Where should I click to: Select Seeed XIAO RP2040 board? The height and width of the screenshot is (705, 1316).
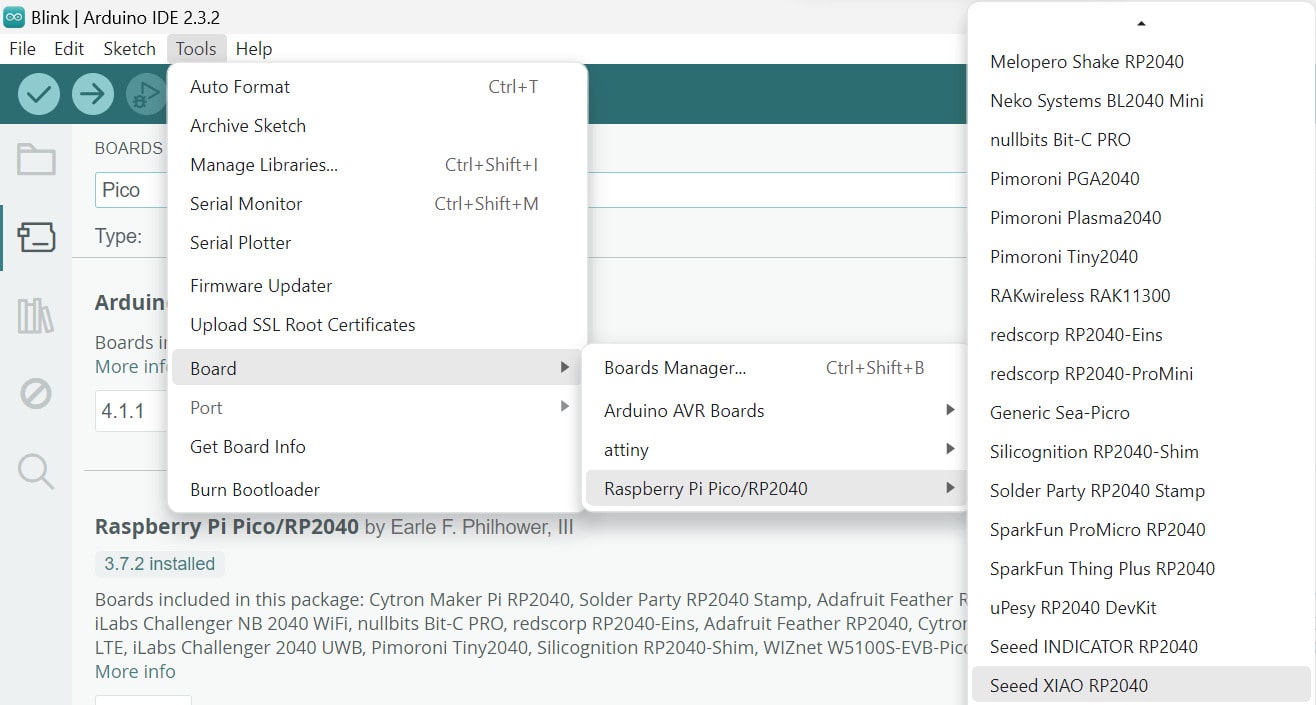pos(1141,686)
